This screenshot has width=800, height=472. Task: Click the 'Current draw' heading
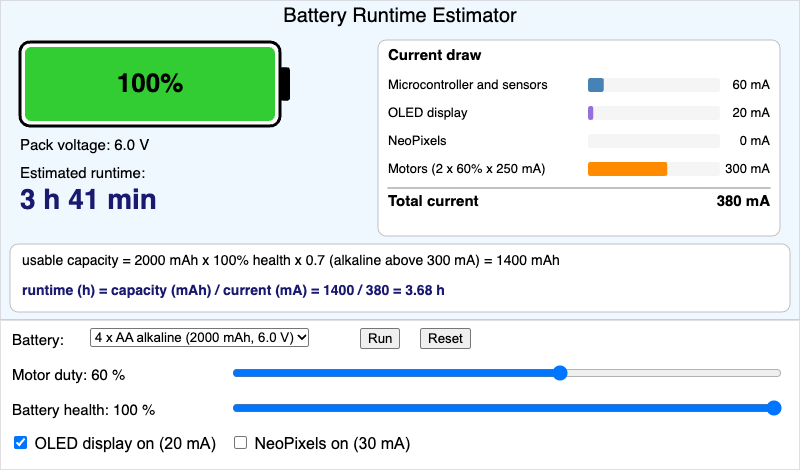pos(434,55)
